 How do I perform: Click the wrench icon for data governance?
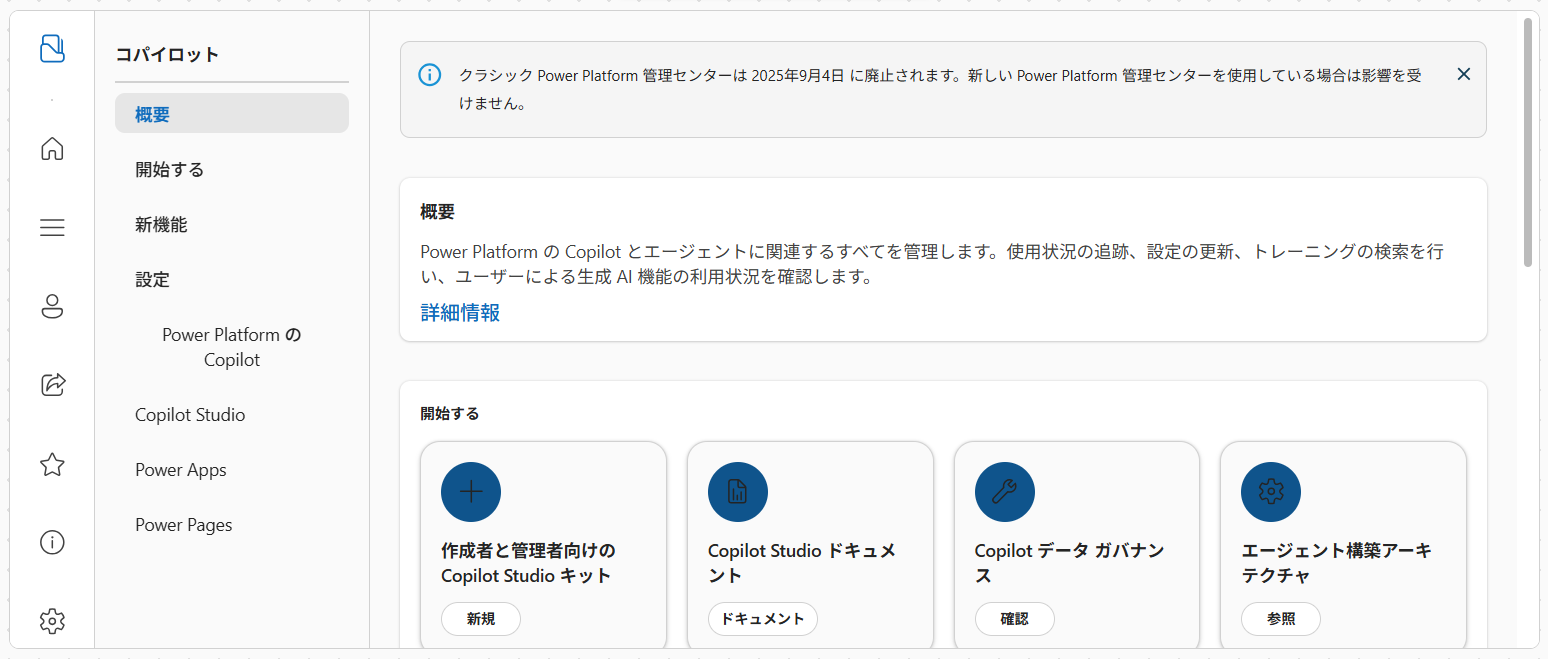(x=1004, y=492)
